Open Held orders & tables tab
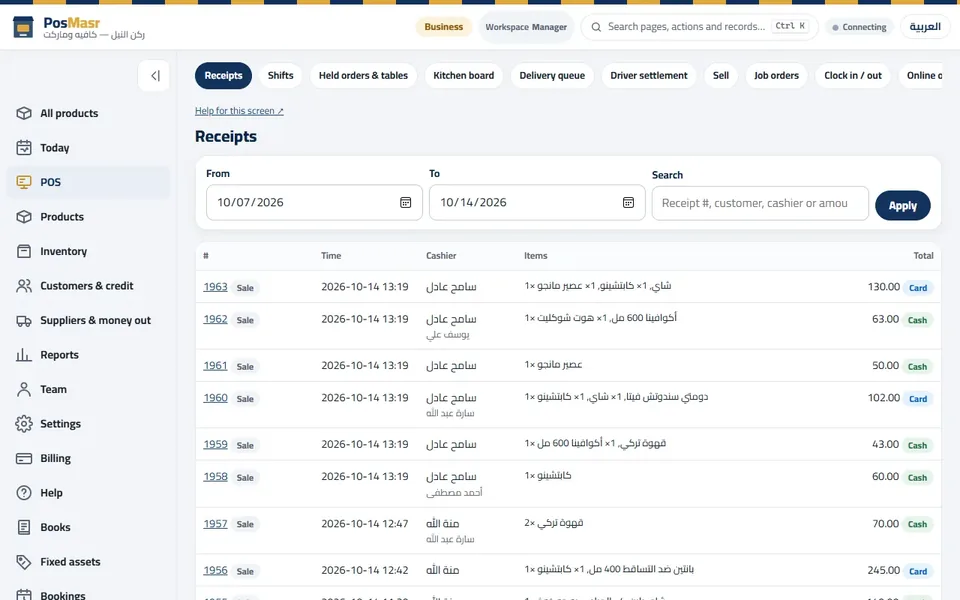Viewport: 960px width, 600px height. tap(363, 75)
